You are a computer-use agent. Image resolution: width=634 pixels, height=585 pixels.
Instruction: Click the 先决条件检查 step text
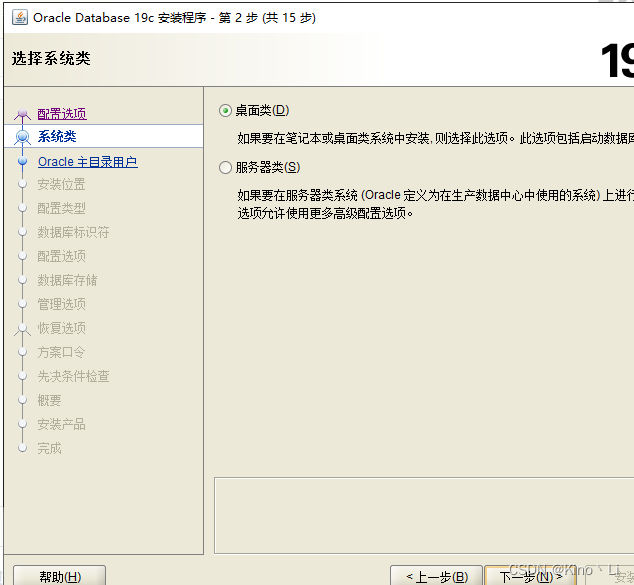73,376
